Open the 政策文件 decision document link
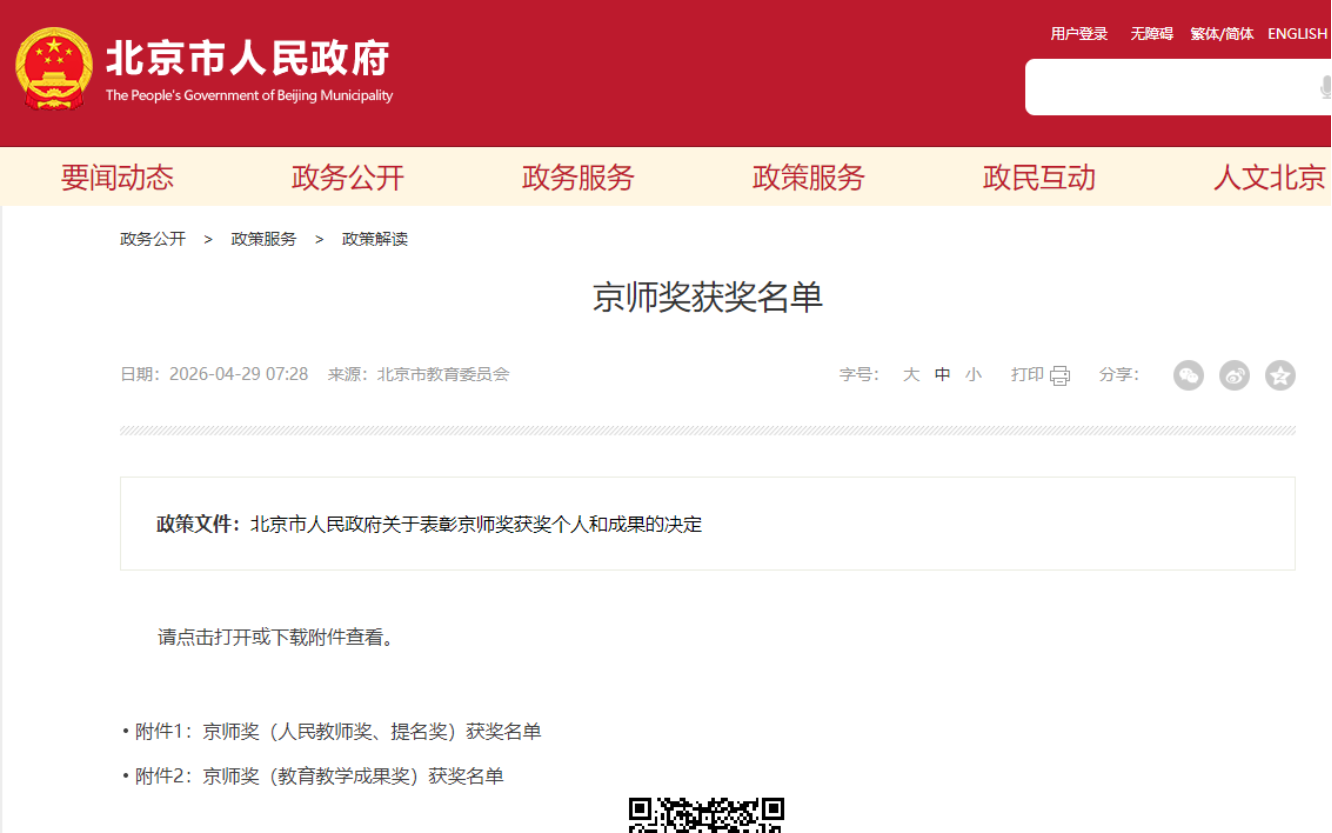Viewport: 1332px width, 833px height. tap(476, 524)
